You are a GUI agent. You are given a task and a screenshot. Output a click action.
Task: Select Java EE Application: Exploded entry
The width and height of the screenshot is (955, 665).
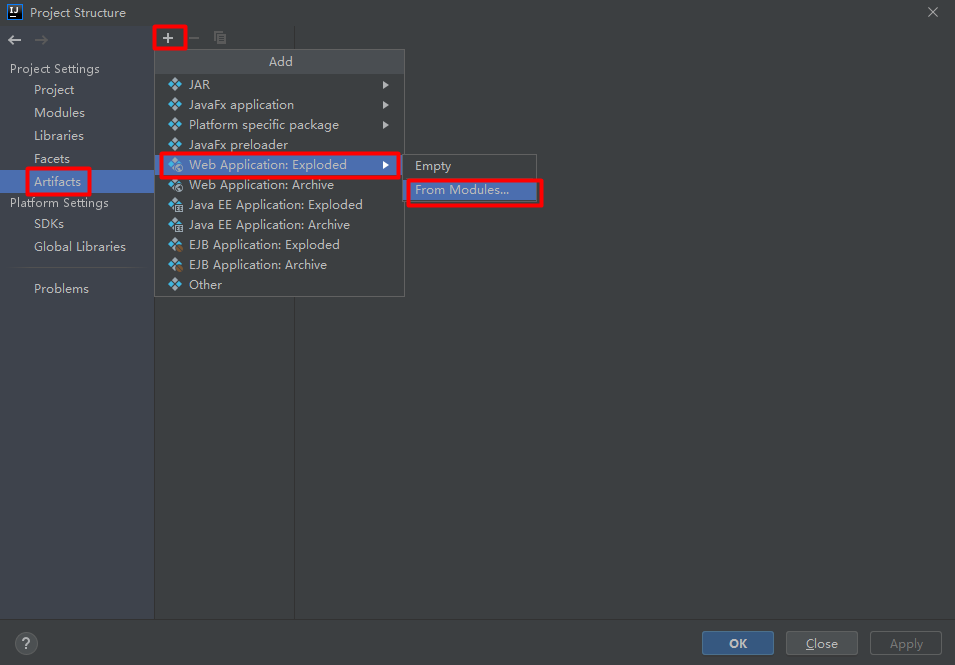pyautogui.click(x=280, y=205)
